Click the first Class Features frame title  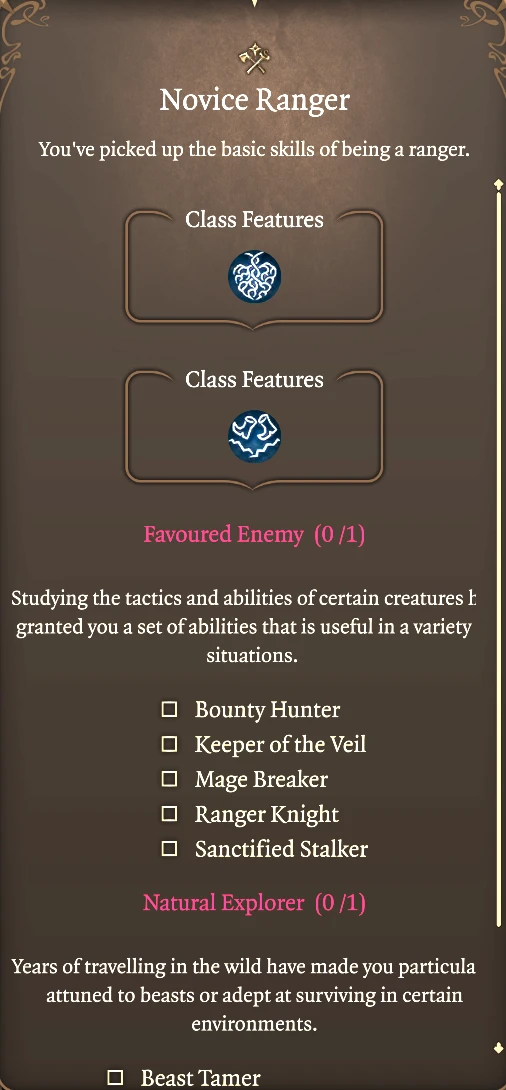pos(254,220)
